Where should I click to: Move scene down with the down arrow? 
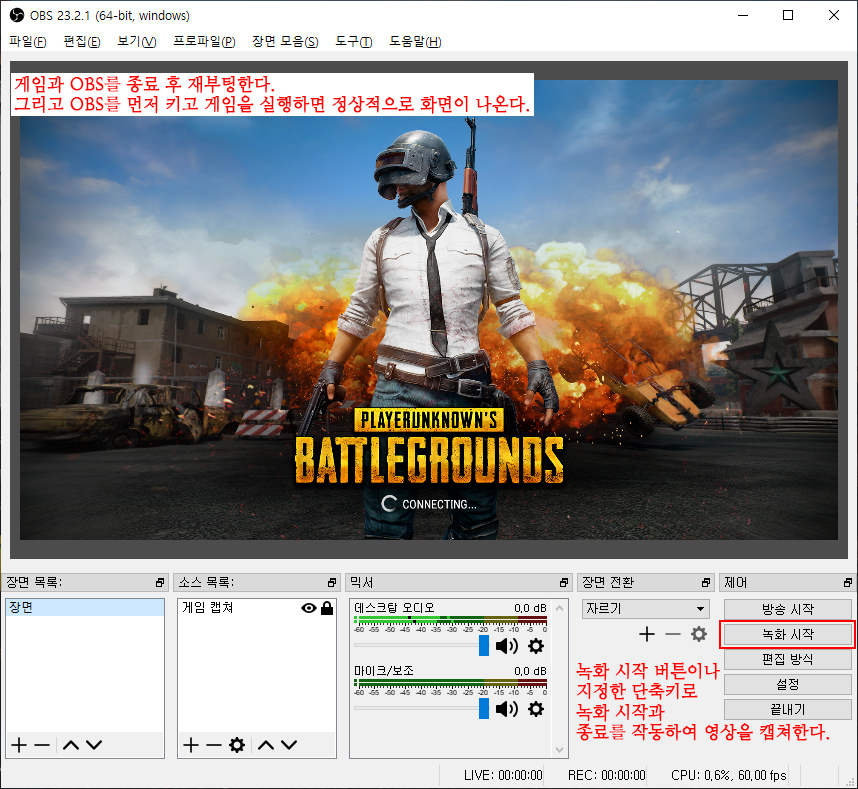pyautogui.click(x=94, y=745)
